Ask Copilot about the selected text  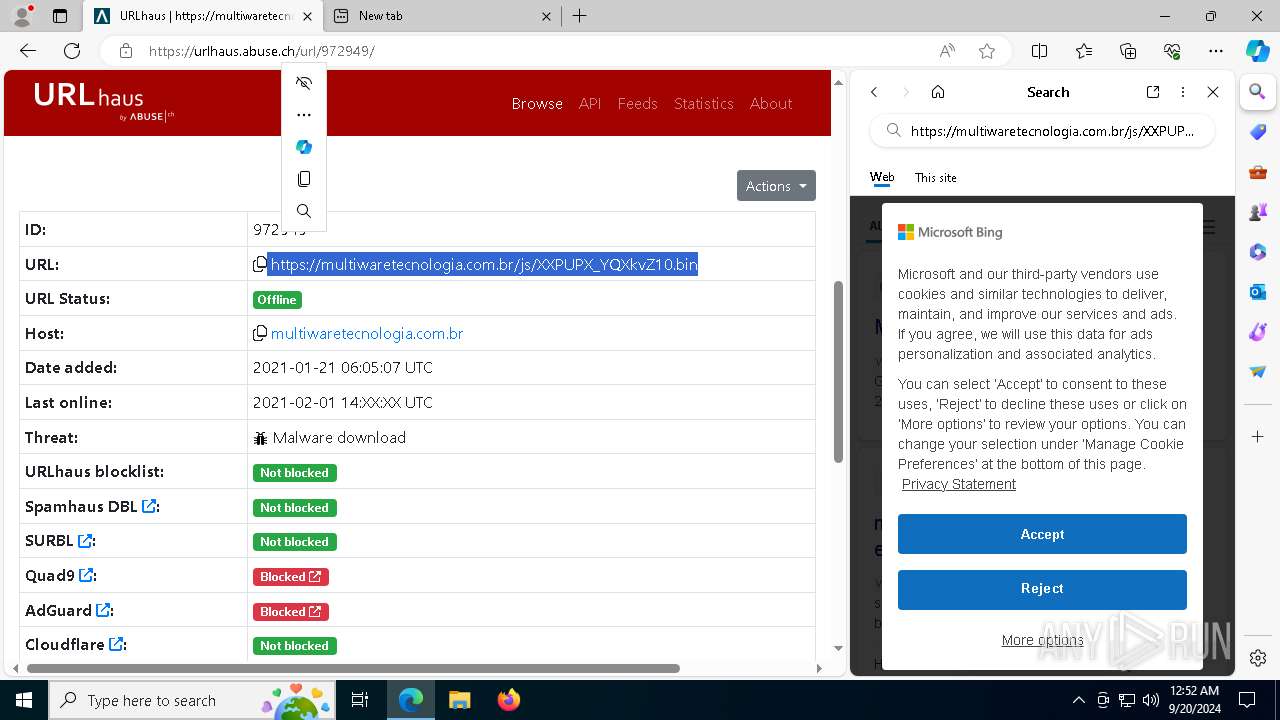pyautogui.click(x=304, y=147)
